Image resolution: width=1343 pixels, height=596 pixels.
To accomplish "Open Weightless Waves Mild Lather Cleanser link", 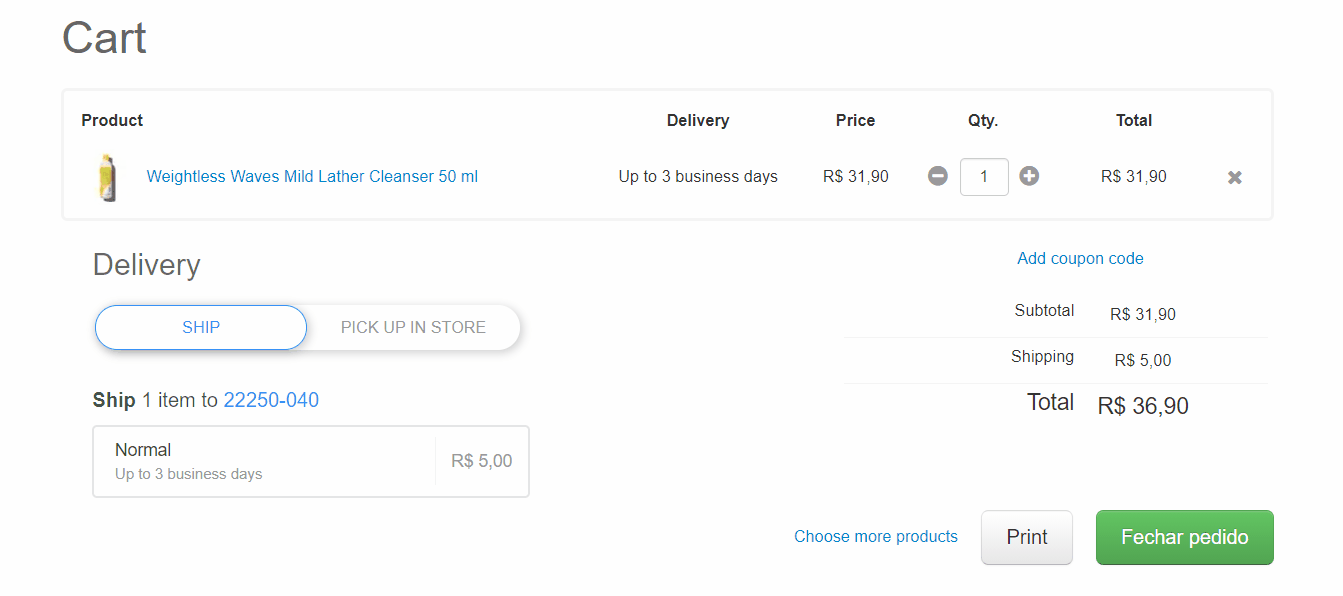I will click(x=312, y=177).
